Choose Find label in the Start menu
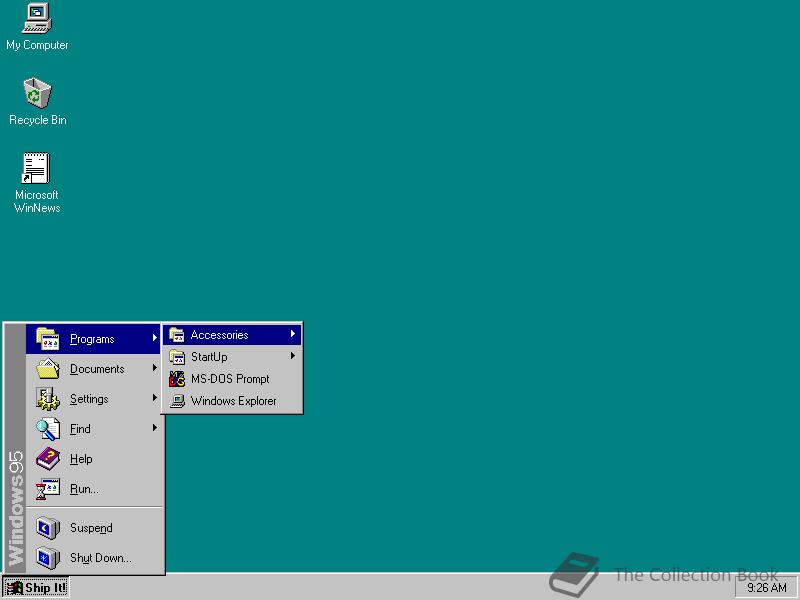Screen dimensions: 800x600 [80, 429]
